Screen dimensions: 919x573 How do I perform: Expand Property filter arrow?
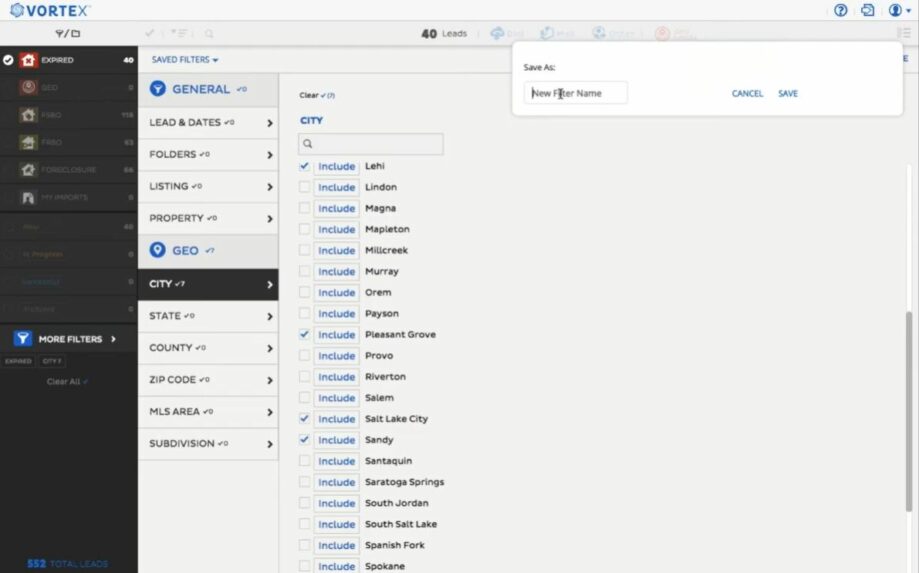click(x=270, y=219)
